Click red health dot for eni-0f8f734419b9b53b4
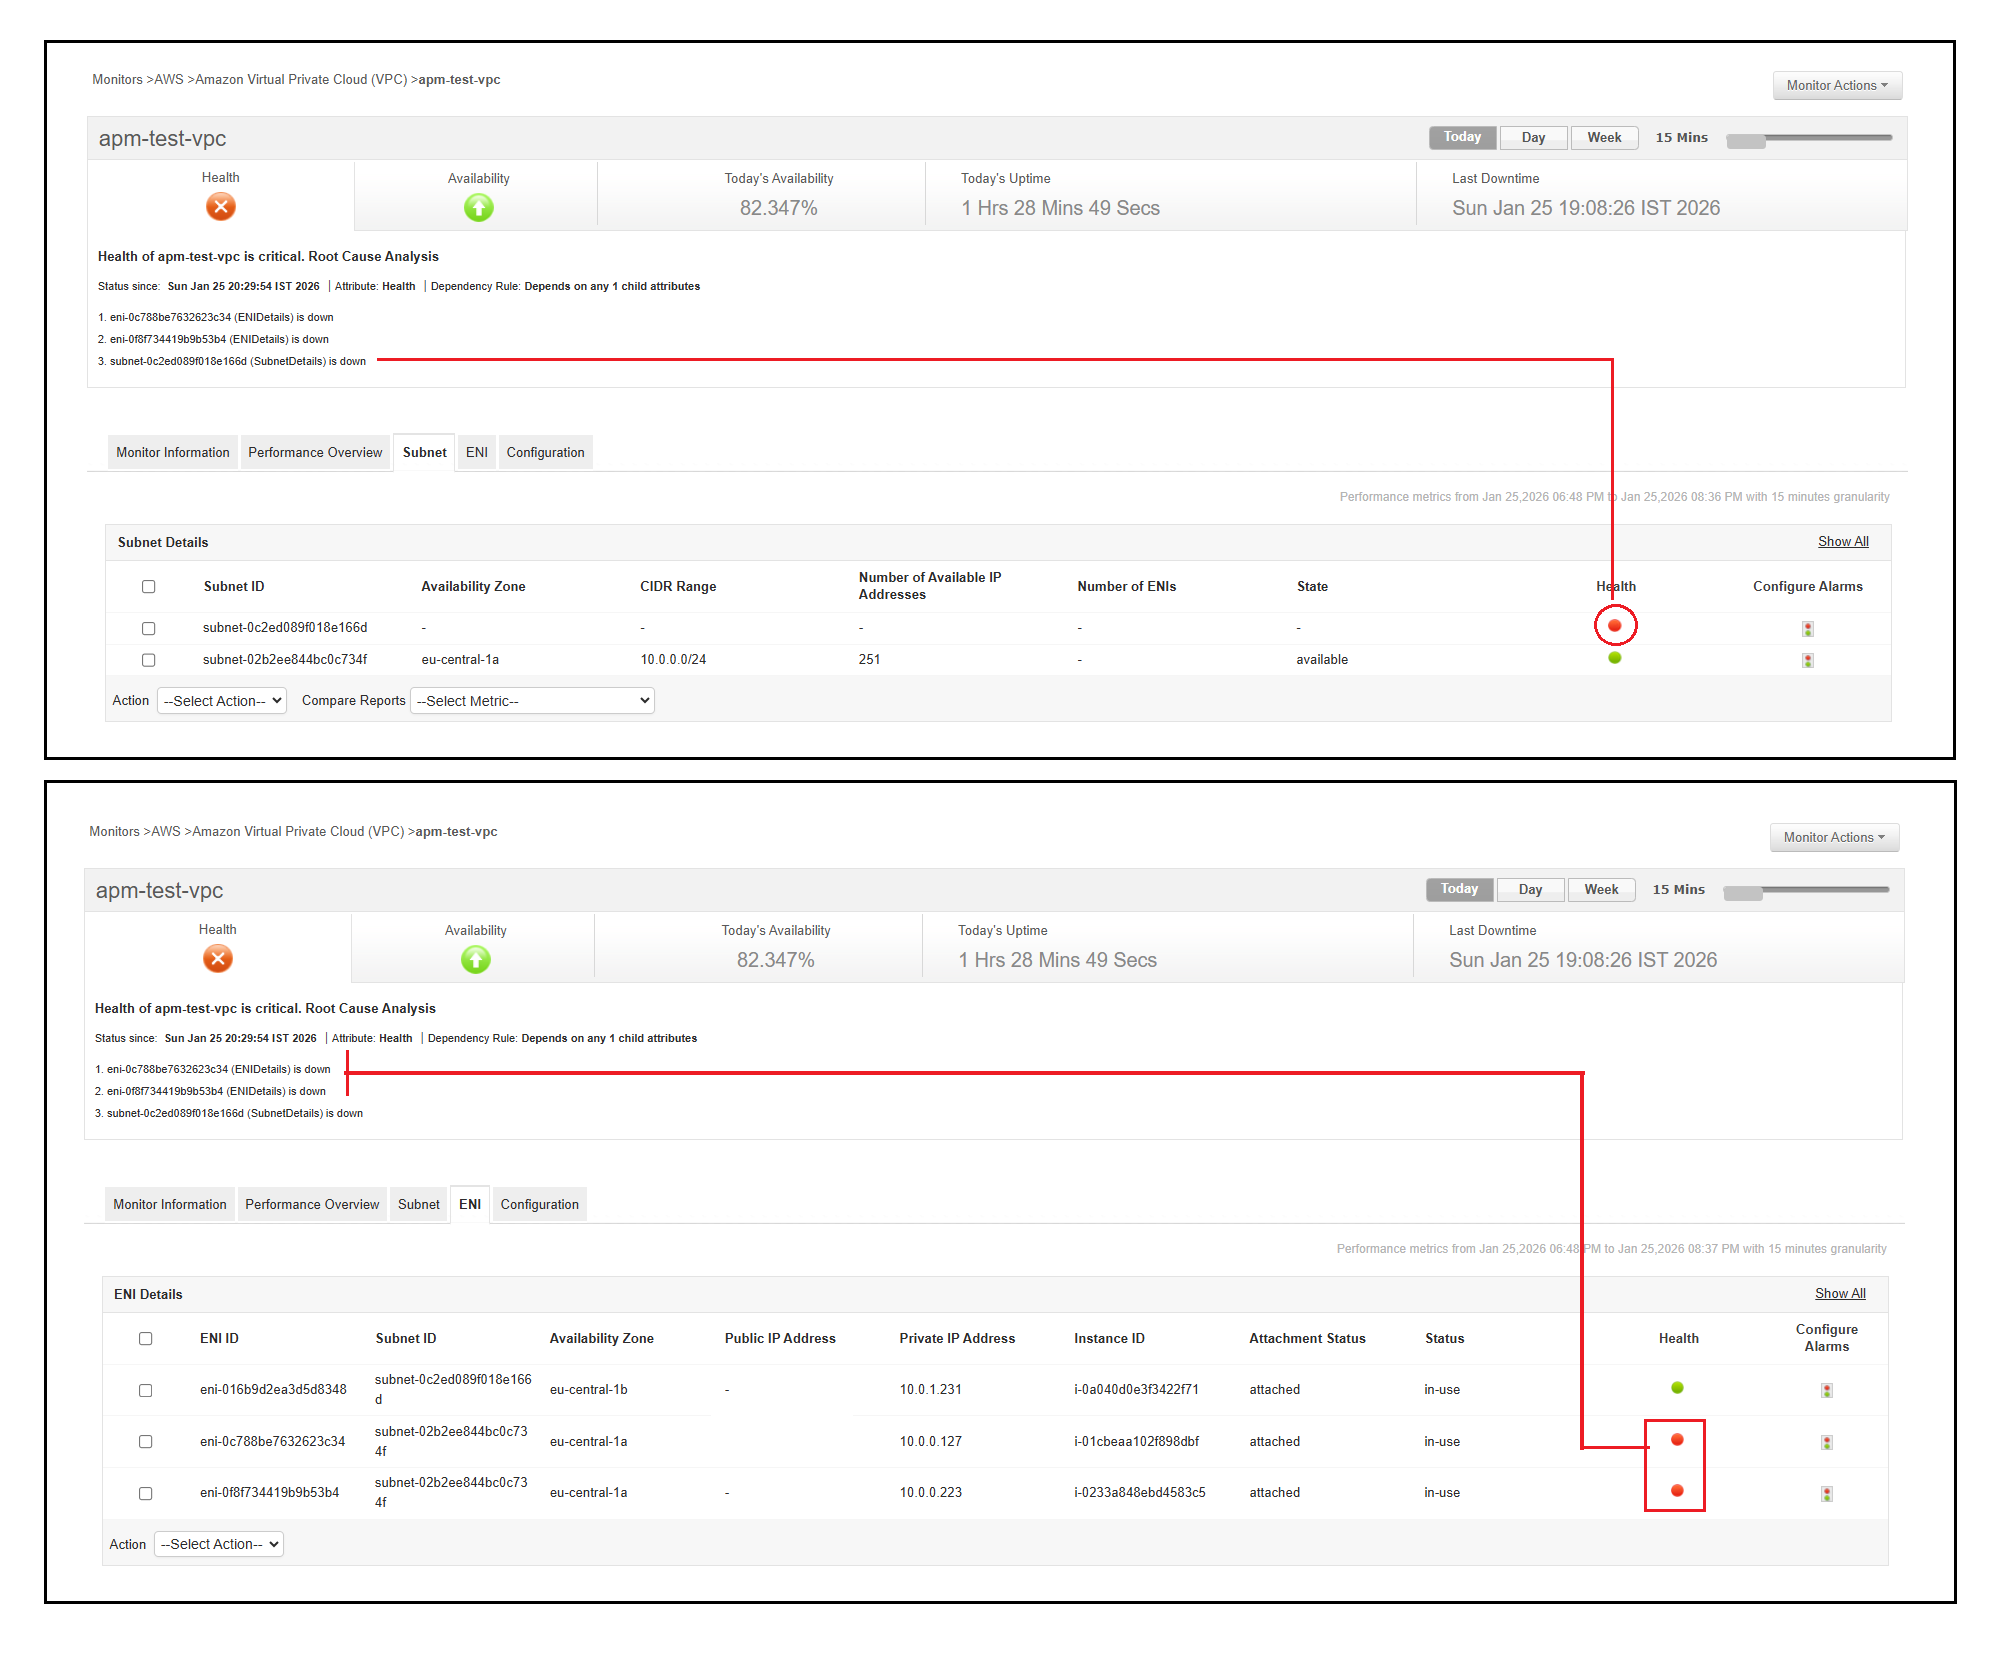 click(1677, 1491)
